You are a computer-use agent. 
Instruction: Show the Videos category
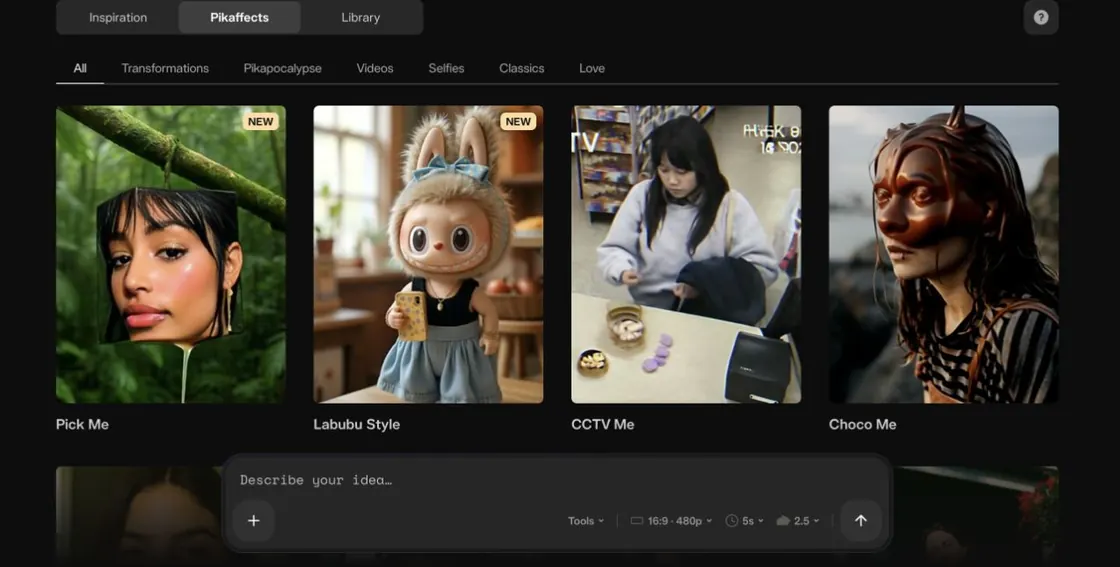(x=375, y=69)
